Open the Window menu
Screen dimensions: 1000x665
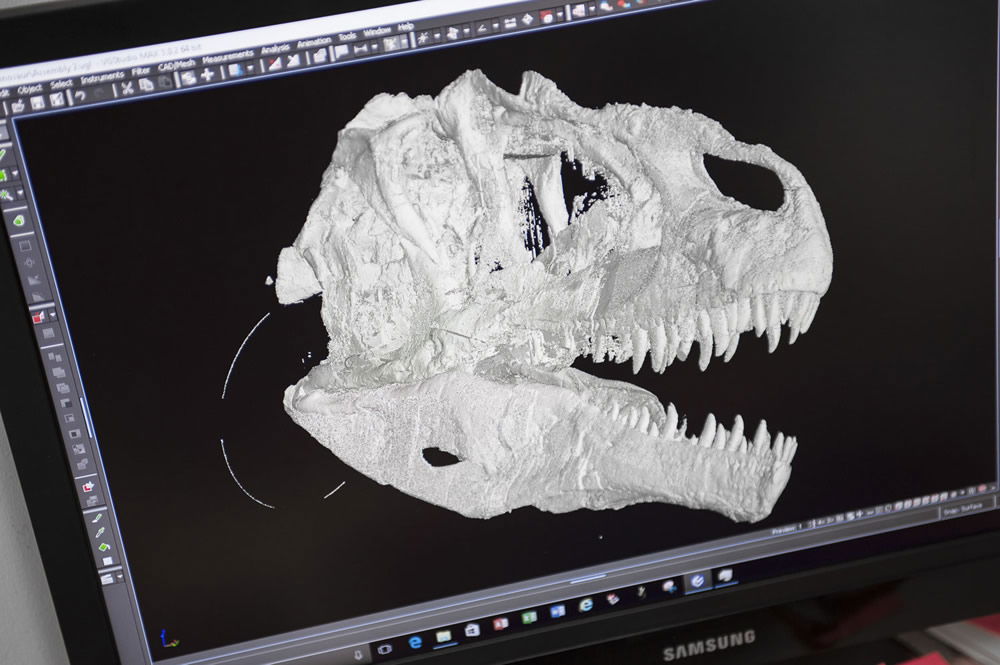pos(376,32)
